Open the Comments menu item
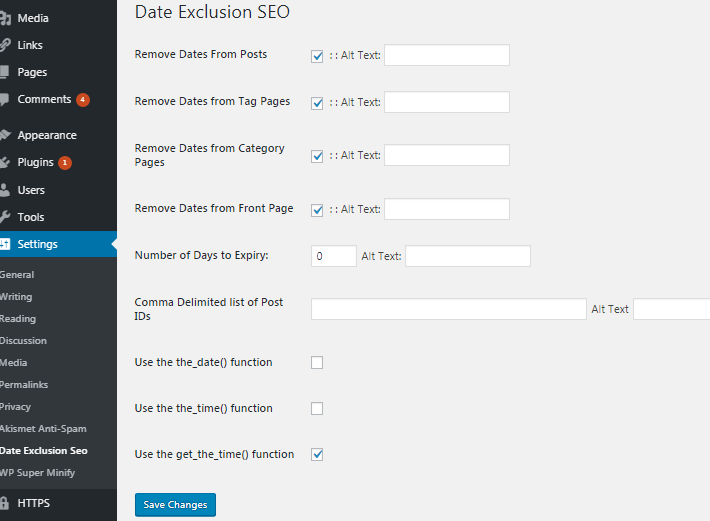The image size is (710, 521). pos(44,99)
